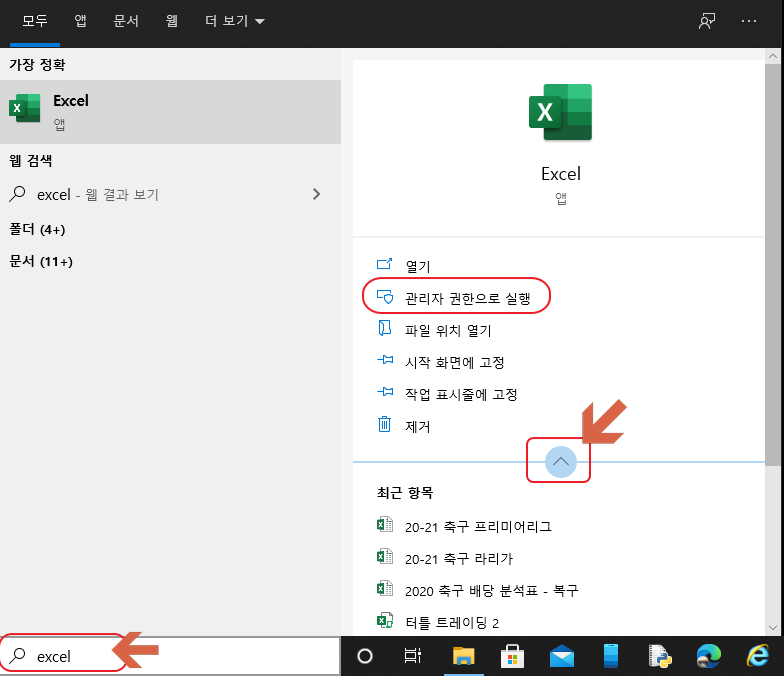Viewport: 784px width, 676px height.
Task: Switch to the 모두 tab
Action: (35, 21)
